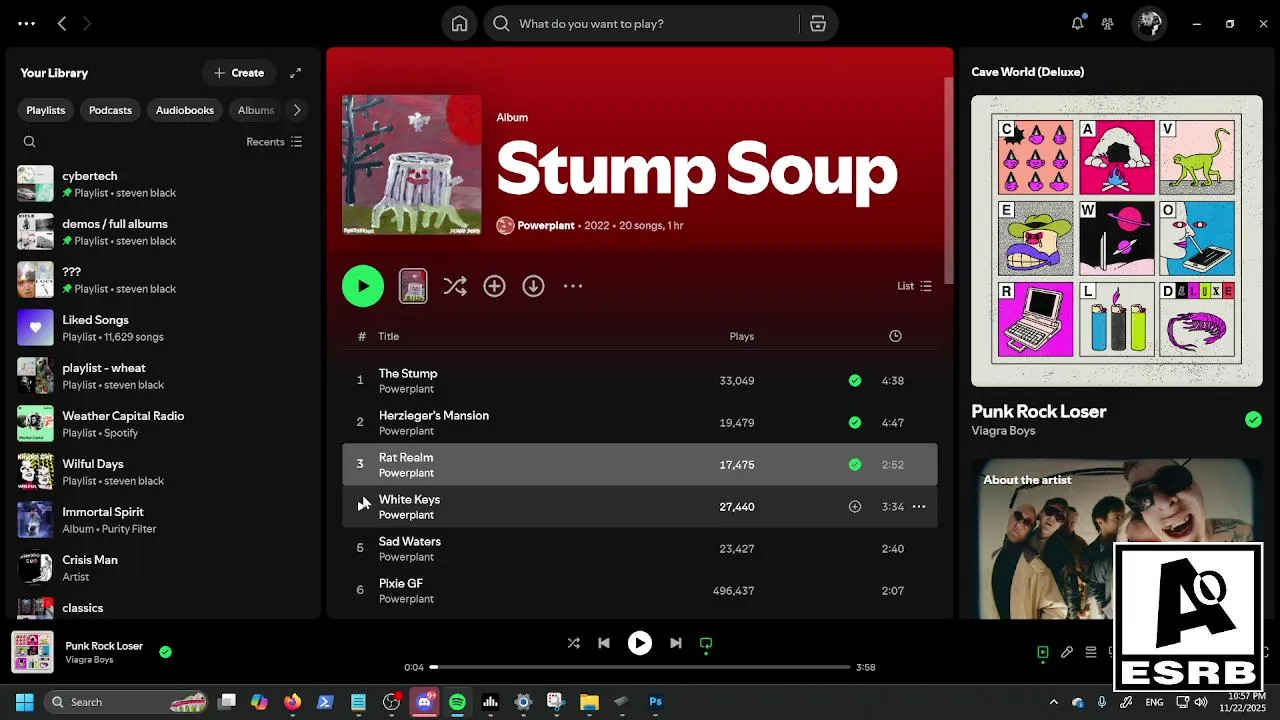This screenshot has width=1280, height=720.
Task: Open the What's New notifications bell
Action: coord(1077,23)
